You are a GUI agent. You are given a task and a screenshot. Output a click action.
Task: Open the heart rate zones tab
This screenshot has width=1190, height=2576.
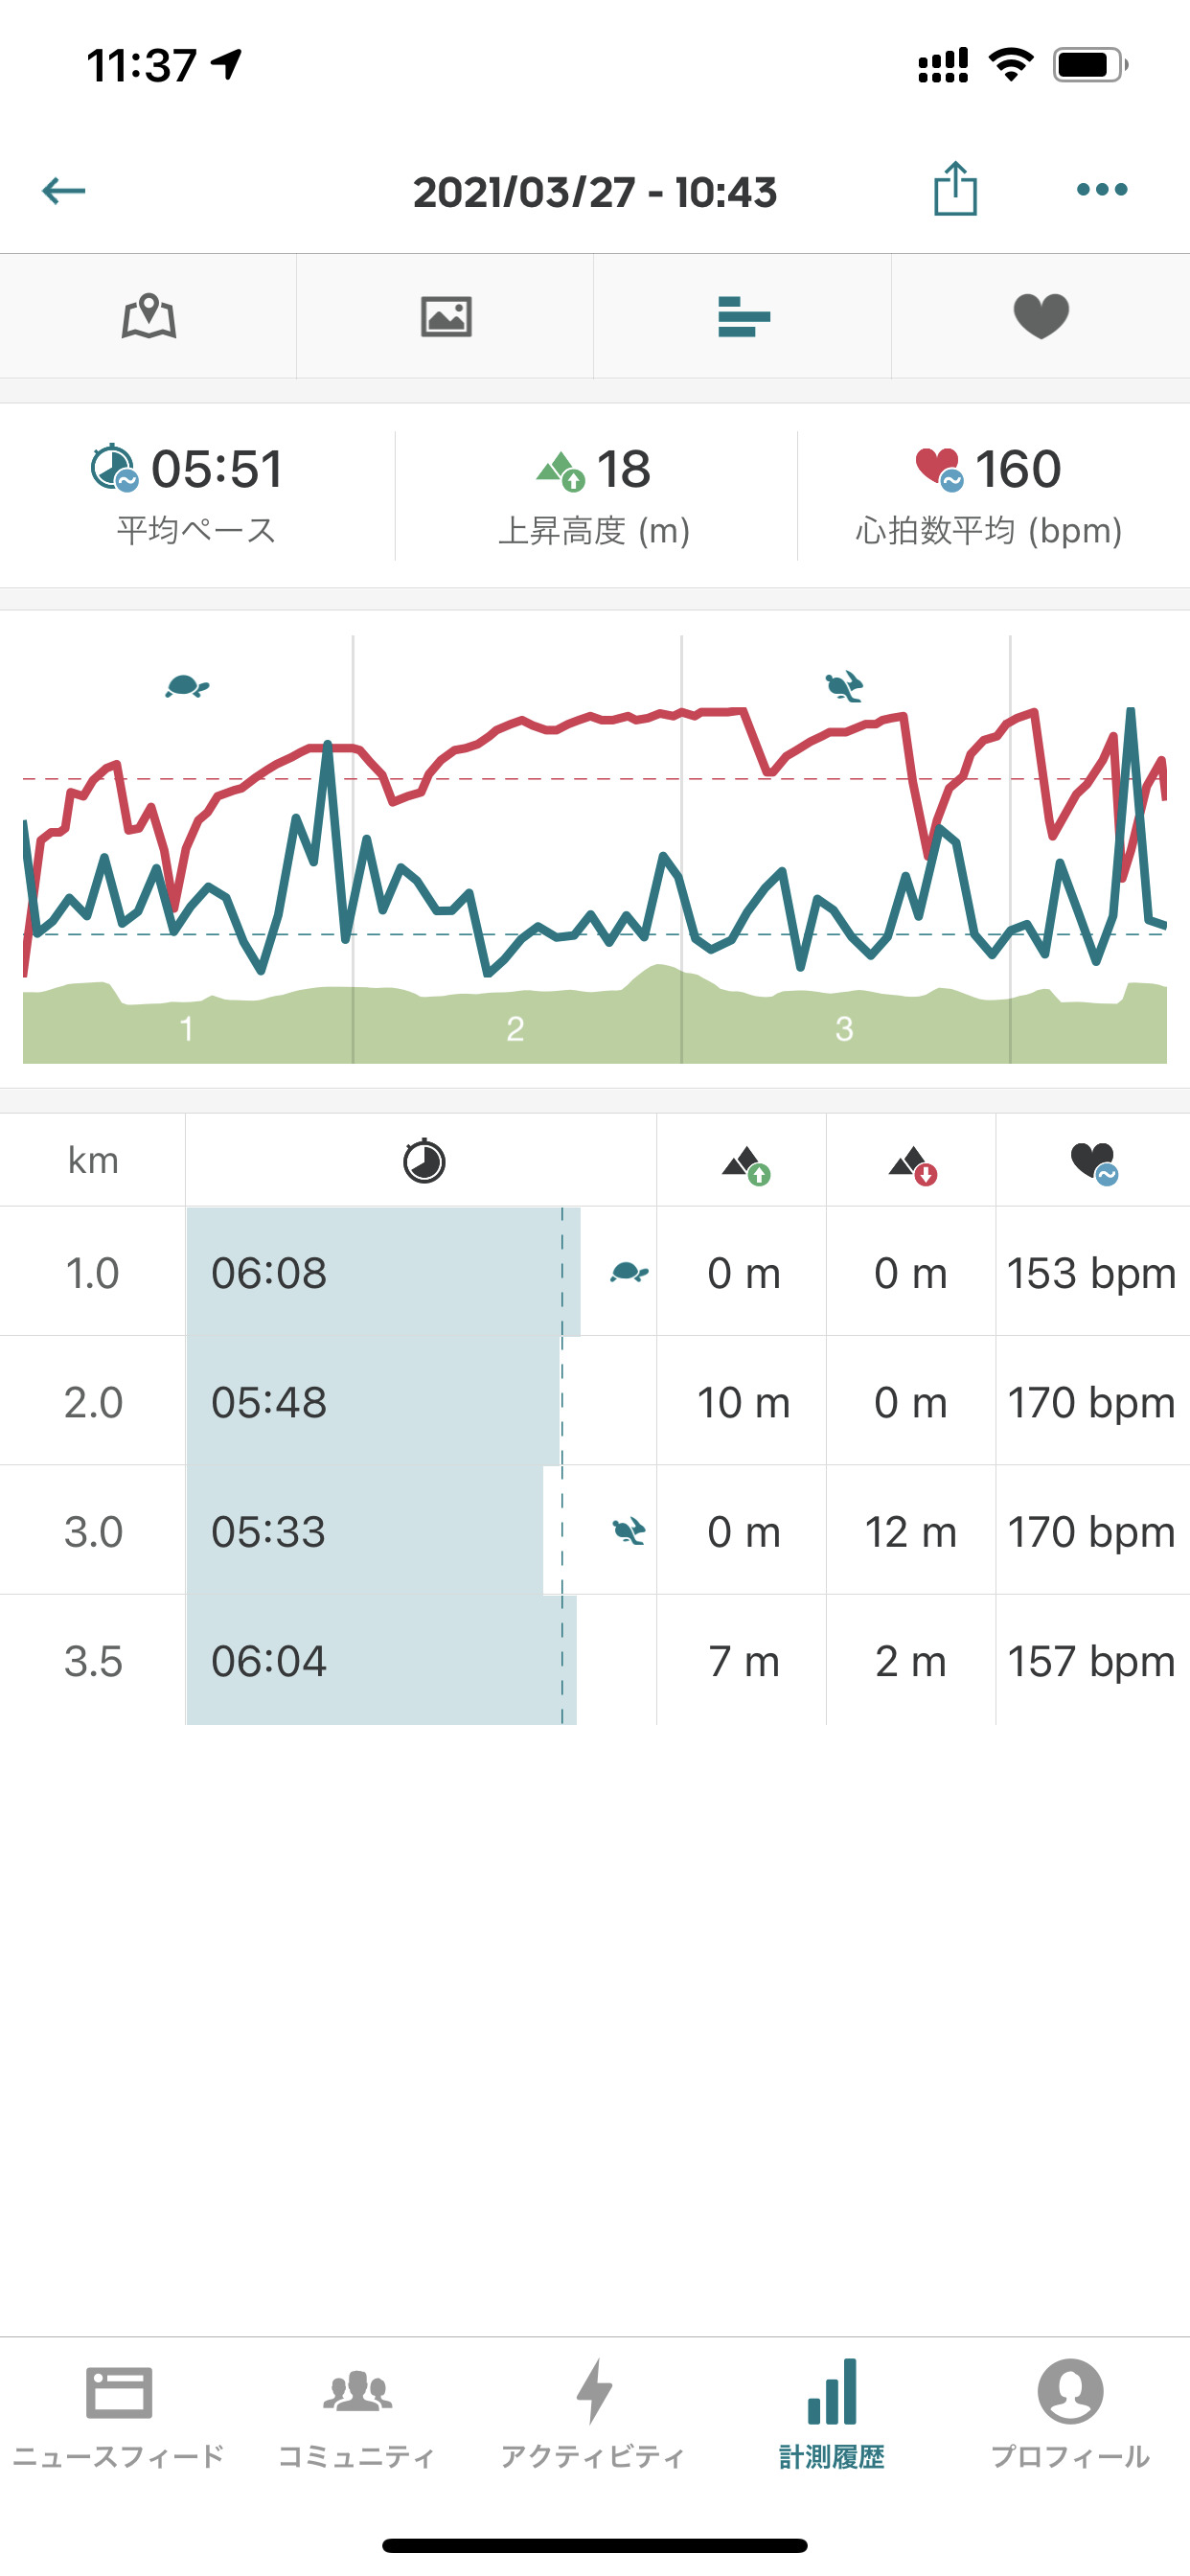(1041, 317)
